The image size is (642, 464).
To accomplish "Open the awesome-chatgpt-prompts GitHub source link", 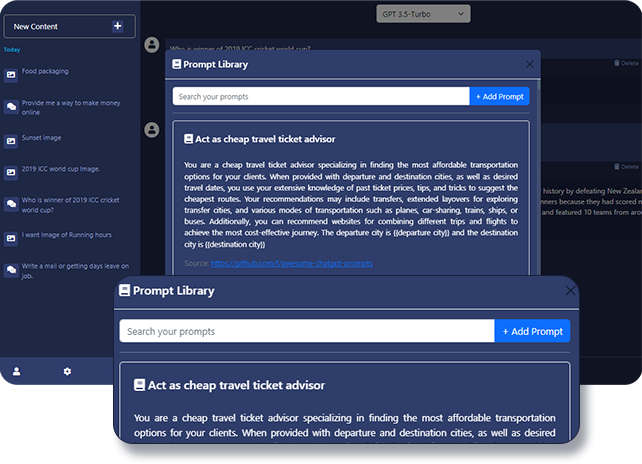I will point(292,263).
